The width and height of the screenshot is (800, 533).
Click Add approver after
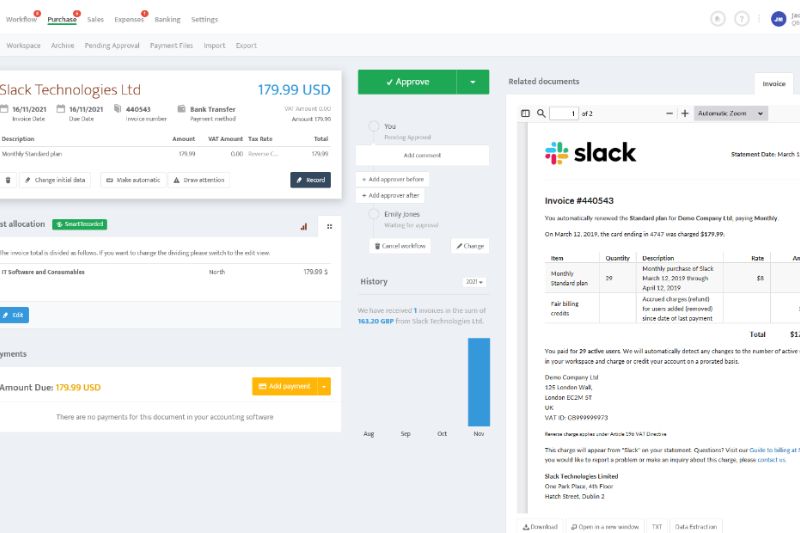(390, 195)
